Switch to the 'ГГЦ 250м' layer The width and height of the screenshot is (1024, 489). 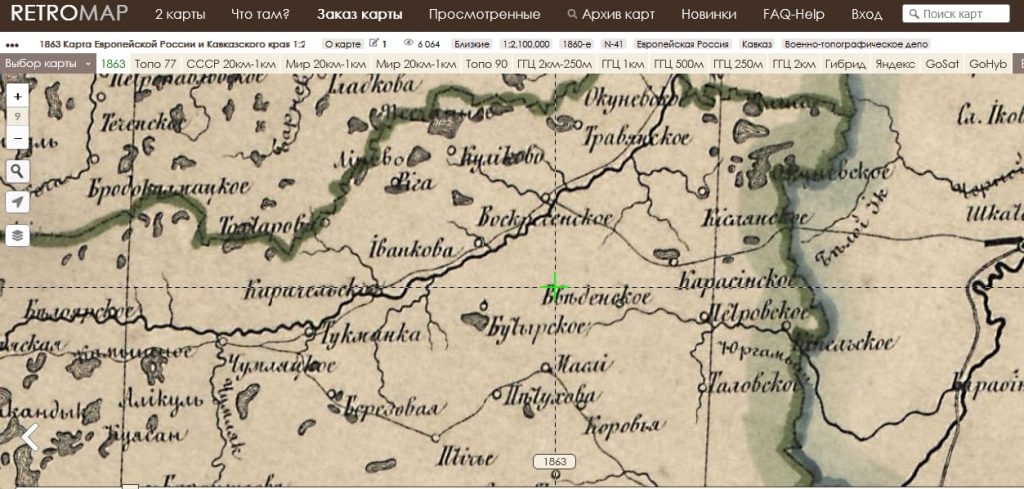pyautogui.click(x=738, y=64)
